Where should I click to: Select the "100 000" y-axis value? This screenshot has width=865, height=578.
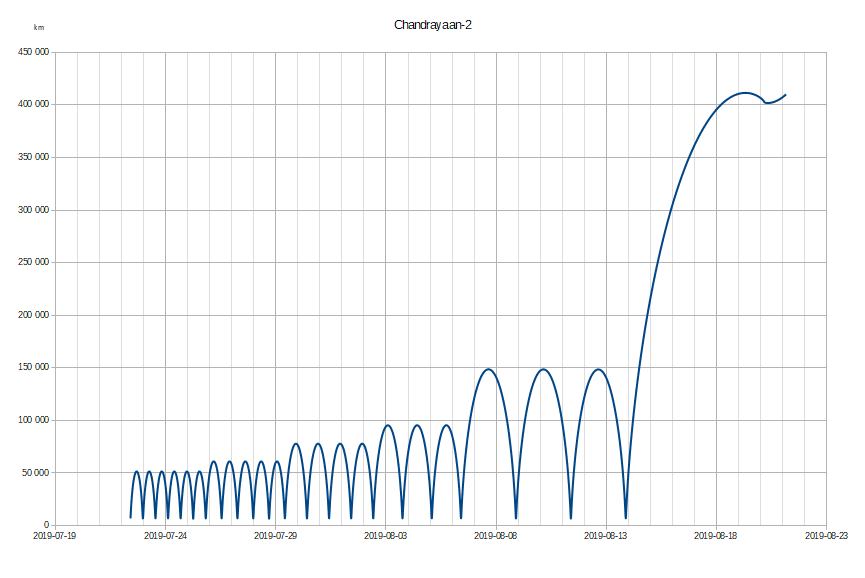pyautogui.click(x=34, y=420)
